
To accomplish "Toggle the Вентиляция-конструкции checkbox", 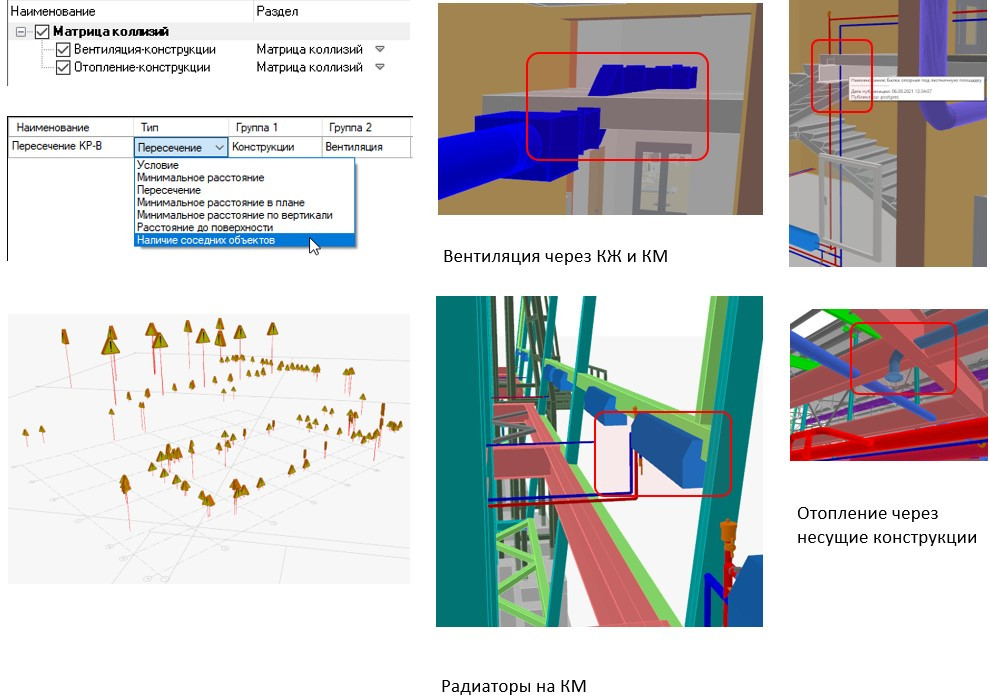I will pyautogui.click(x=63, y=49).
